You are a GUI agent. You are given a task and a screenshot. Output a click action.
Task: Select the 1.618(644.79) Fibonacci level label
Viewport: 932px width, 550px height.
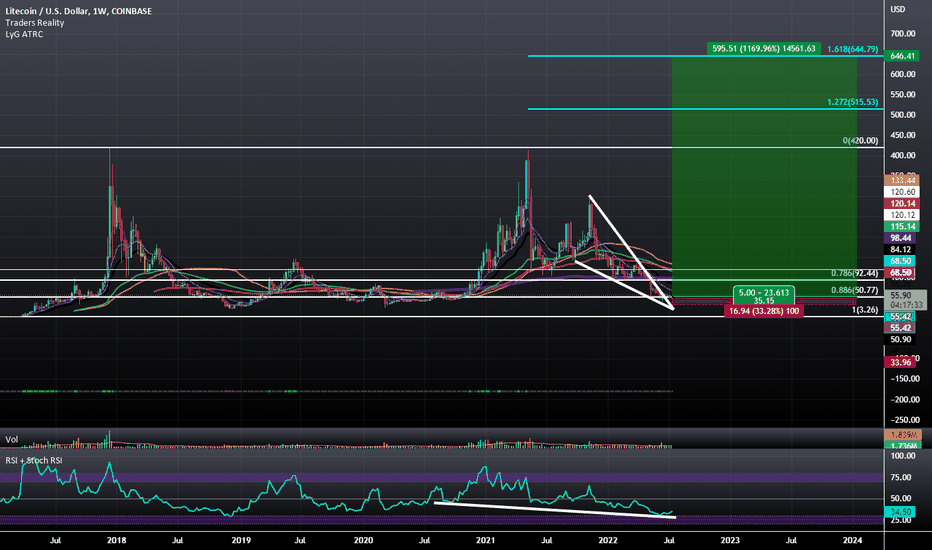852,49
